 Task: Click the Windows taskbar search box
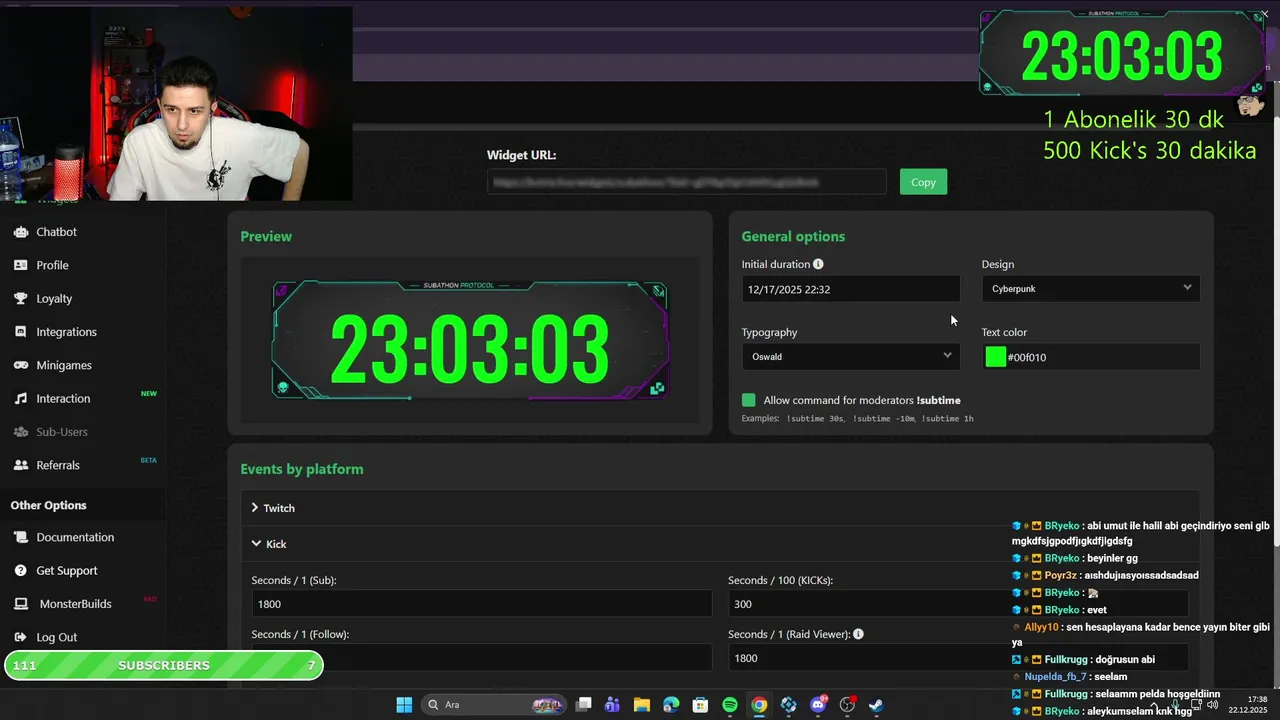click(x=493, y=705)
